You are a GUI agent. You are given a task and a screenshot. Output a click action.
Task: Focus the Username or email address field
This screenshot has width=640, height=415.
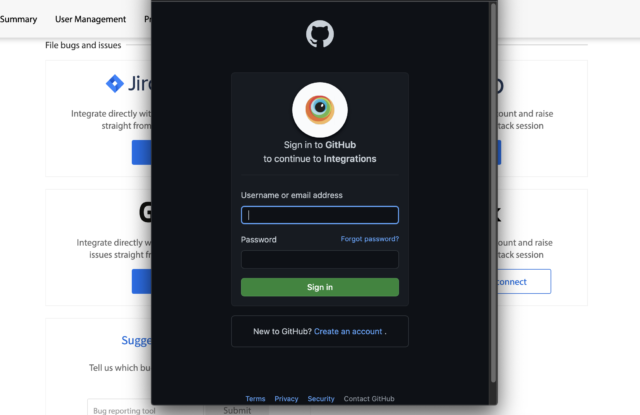click(x=320, y=215)
